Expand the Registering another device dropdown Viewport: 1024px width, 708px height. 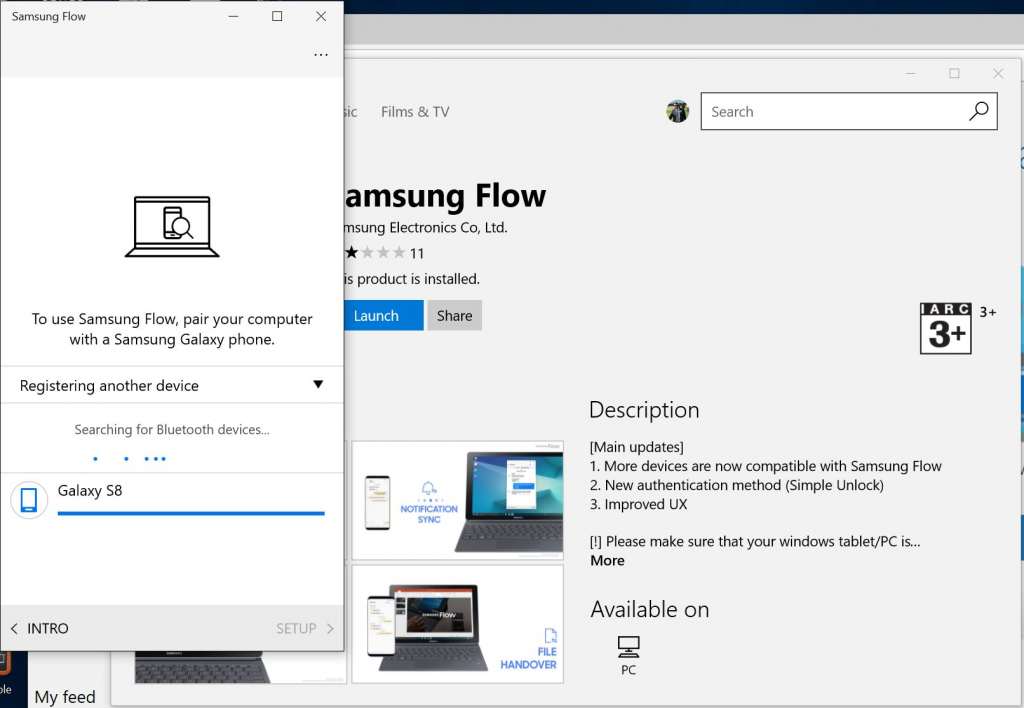[x=171, y=385]
